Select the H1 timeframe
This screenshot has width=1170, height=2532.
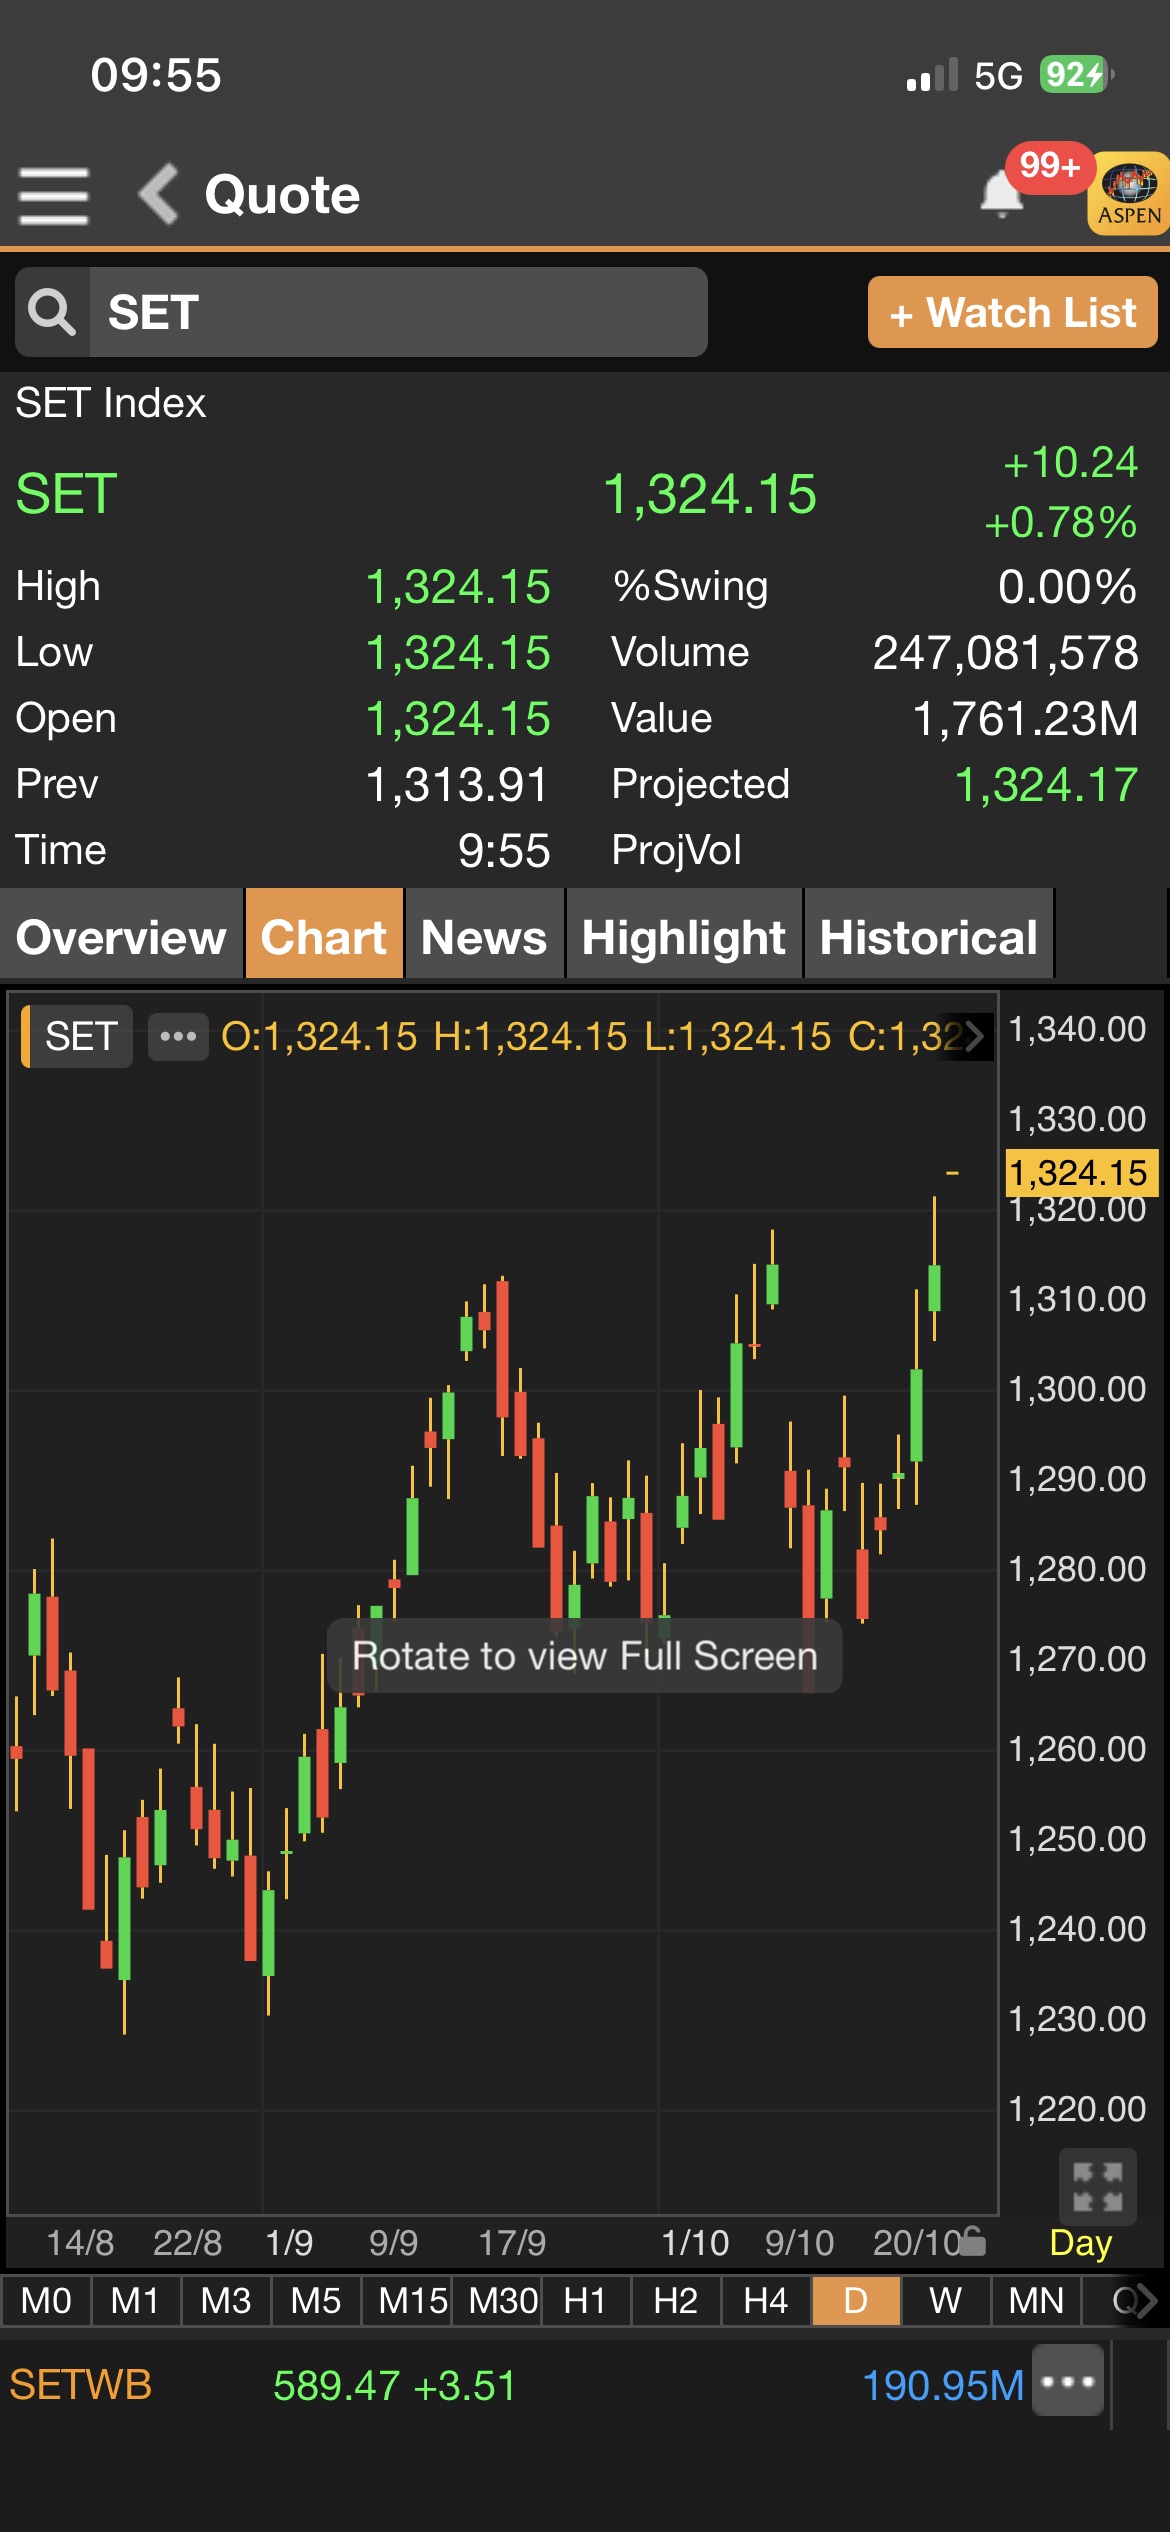click(x=585, y=2301)
